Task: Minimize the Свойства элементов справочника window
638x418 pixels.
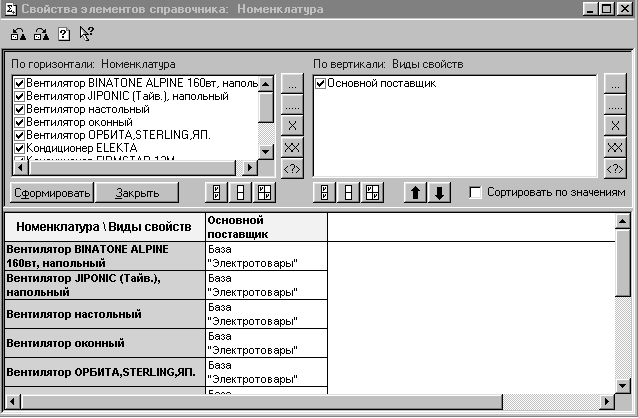Action: click(x=590, y=9)
